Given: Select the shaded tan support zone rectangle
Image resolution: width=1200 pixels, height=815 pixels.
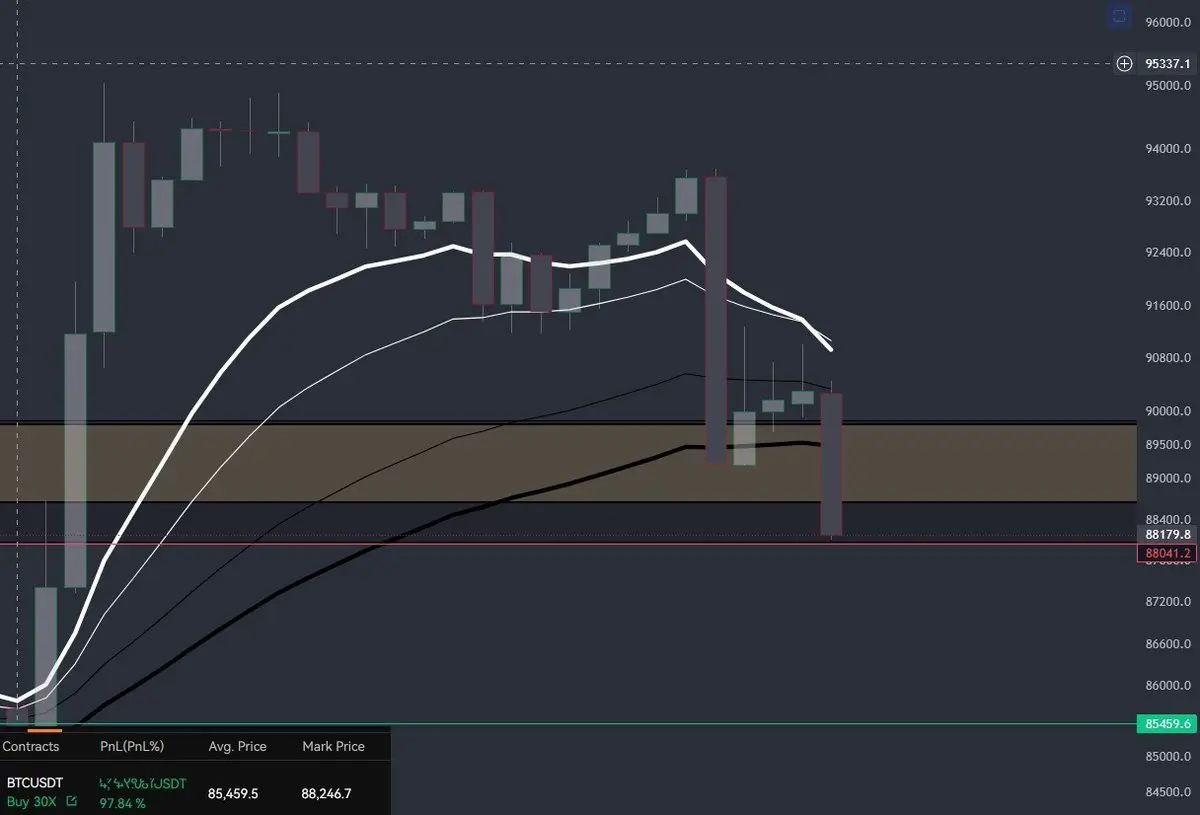Looking at the screenshot, I should (x=568, y=462).
